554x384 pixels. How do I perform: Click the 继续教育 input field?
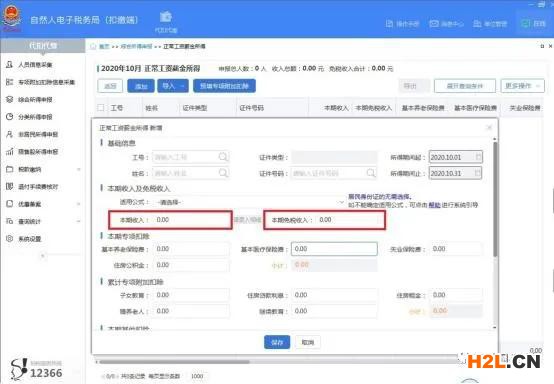click(x=334, y=311)
